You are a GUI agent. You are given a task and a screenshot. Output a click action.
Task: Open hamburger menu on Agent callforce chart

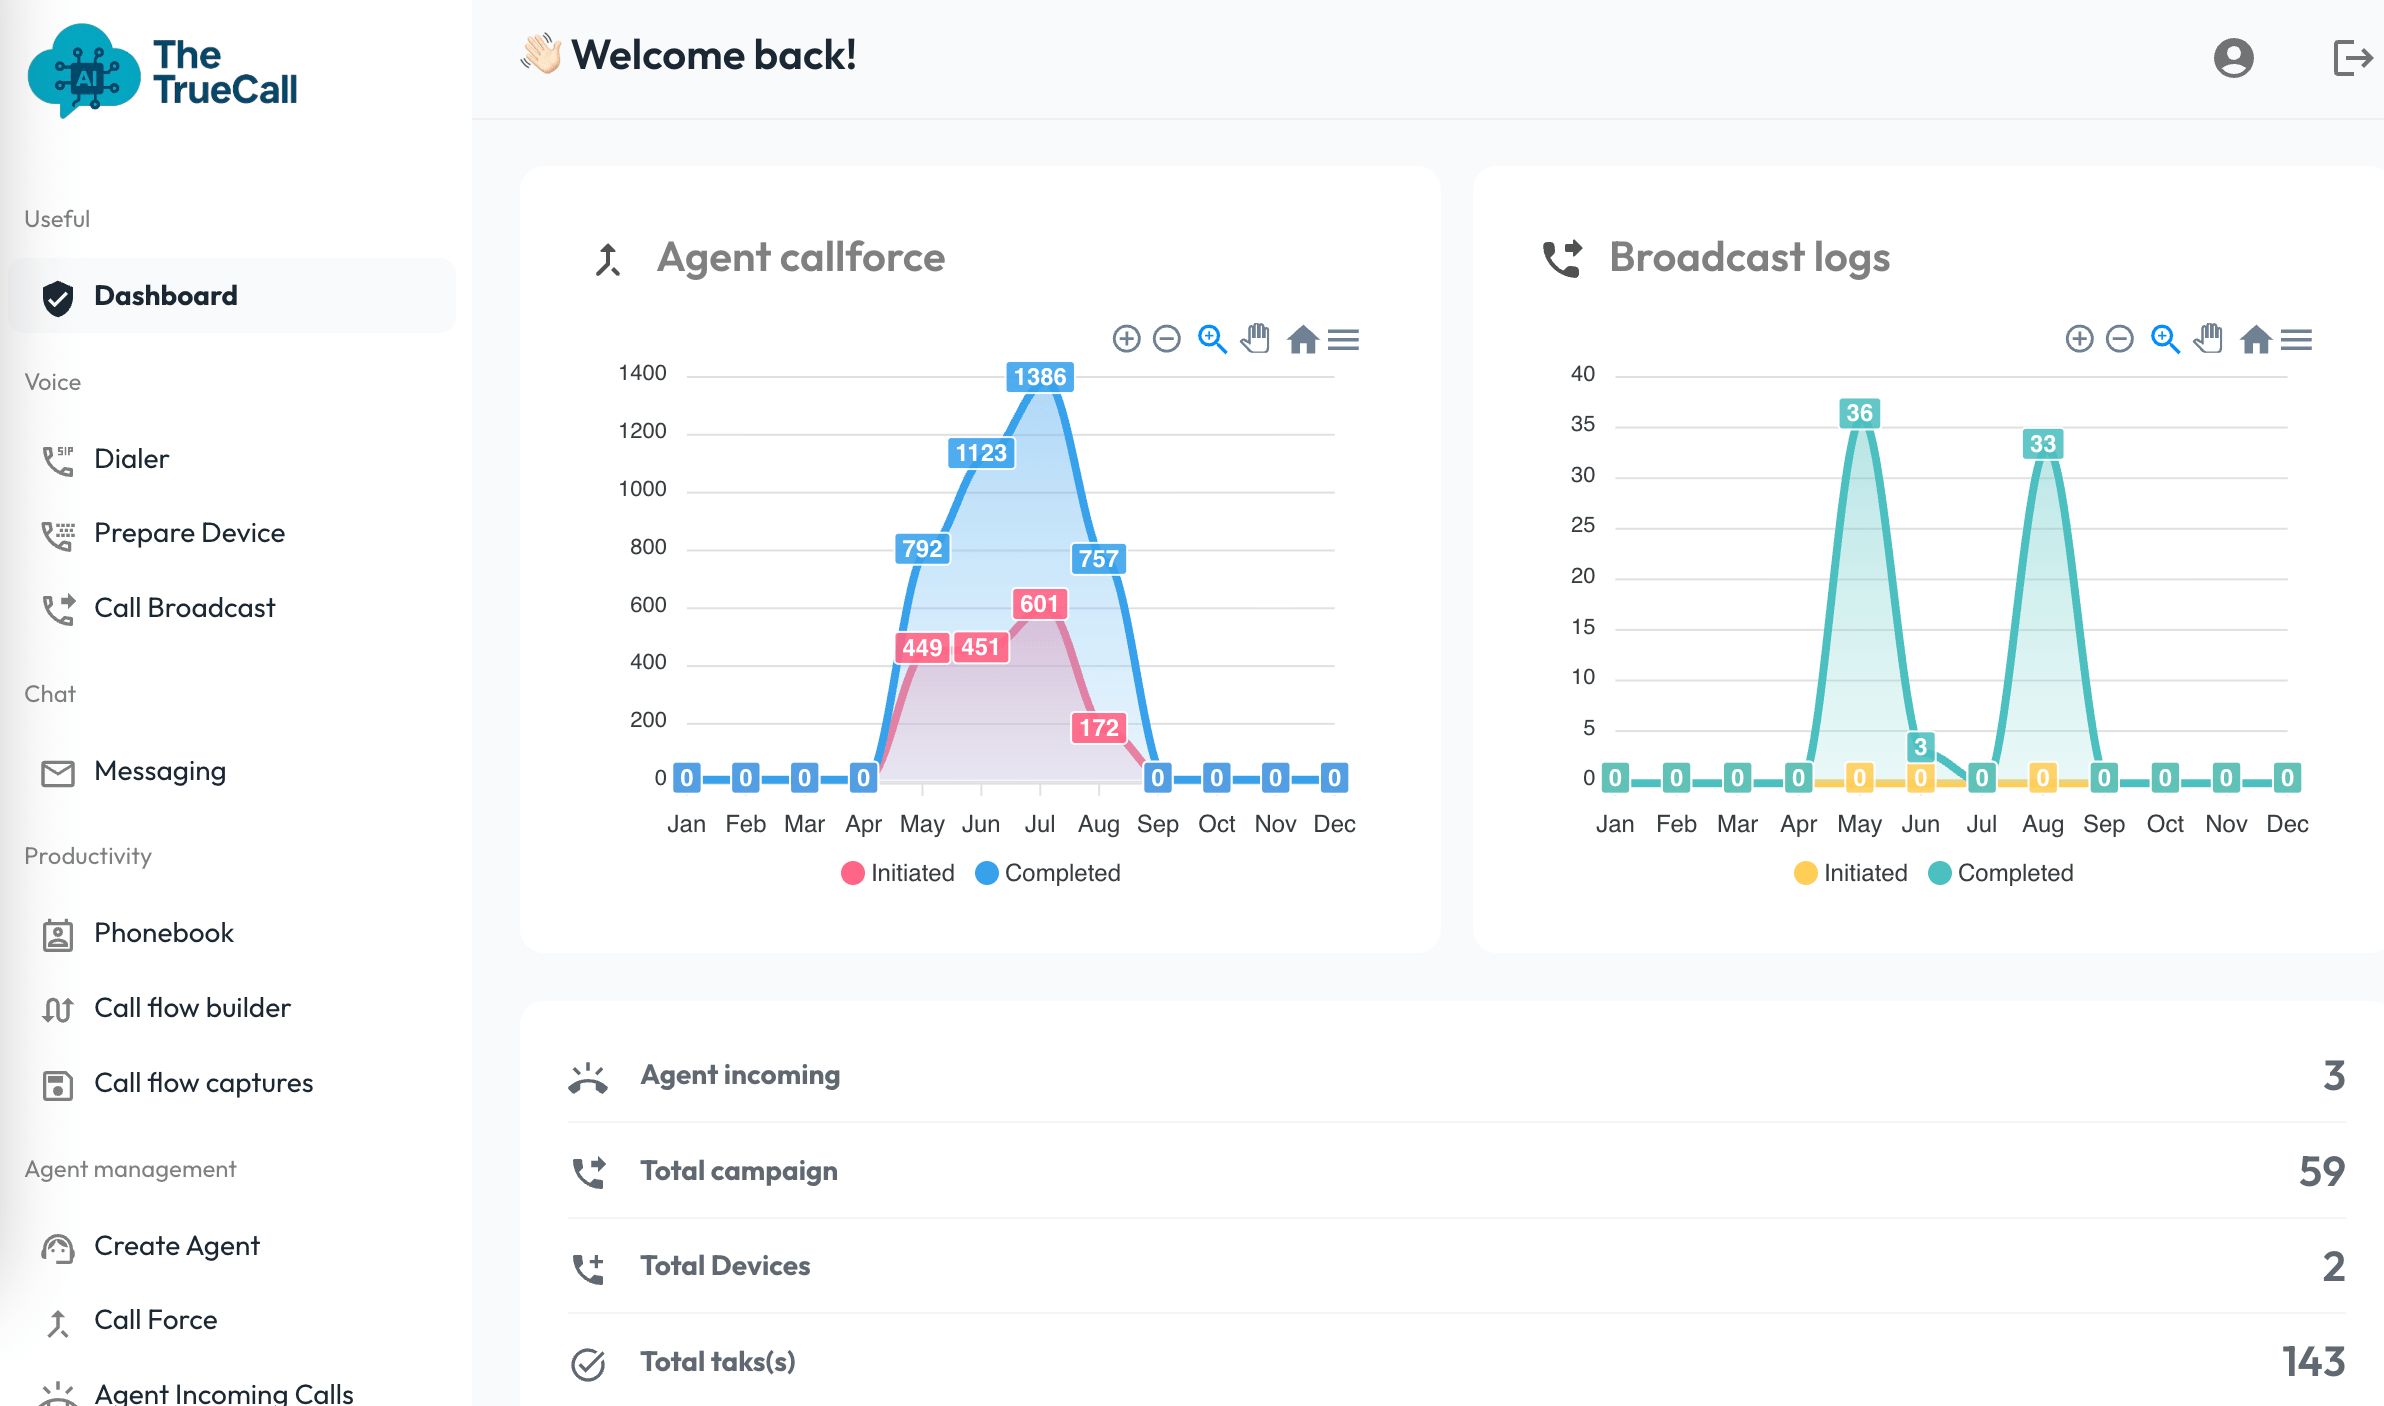coord(1343,340)
